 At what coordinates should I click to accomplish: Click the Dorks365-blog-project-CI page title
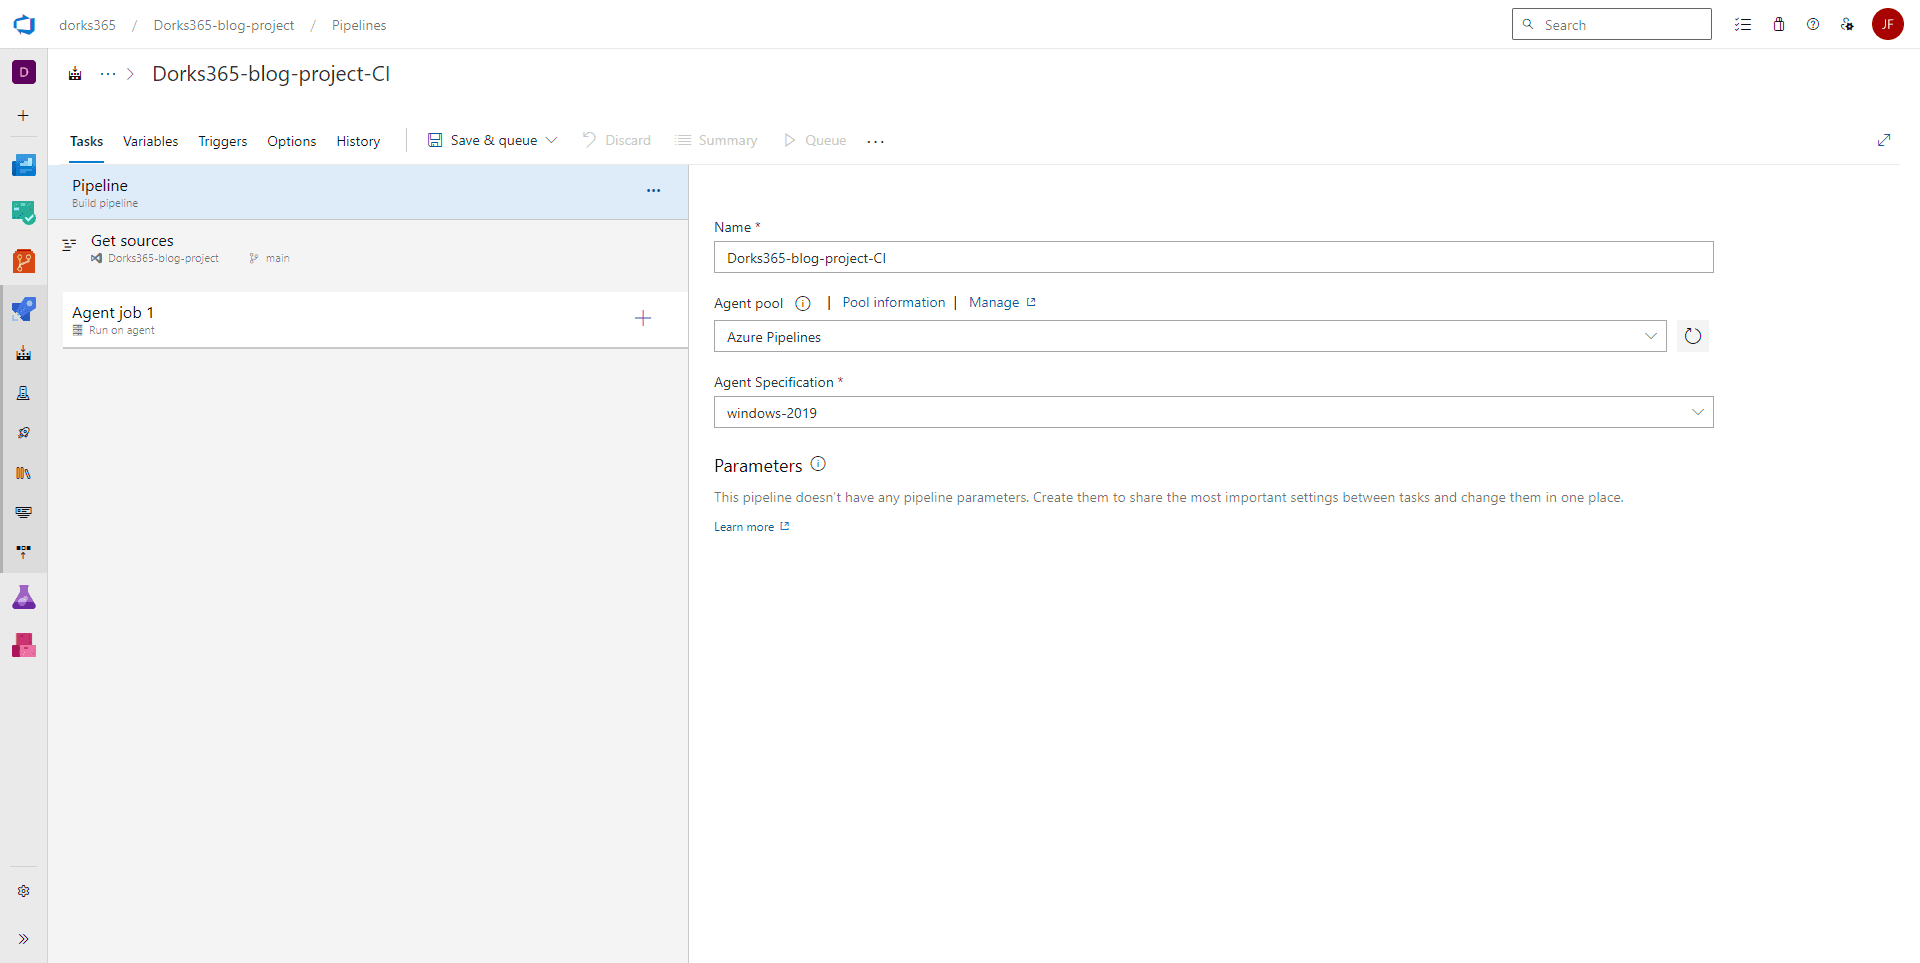coord(271,74)
